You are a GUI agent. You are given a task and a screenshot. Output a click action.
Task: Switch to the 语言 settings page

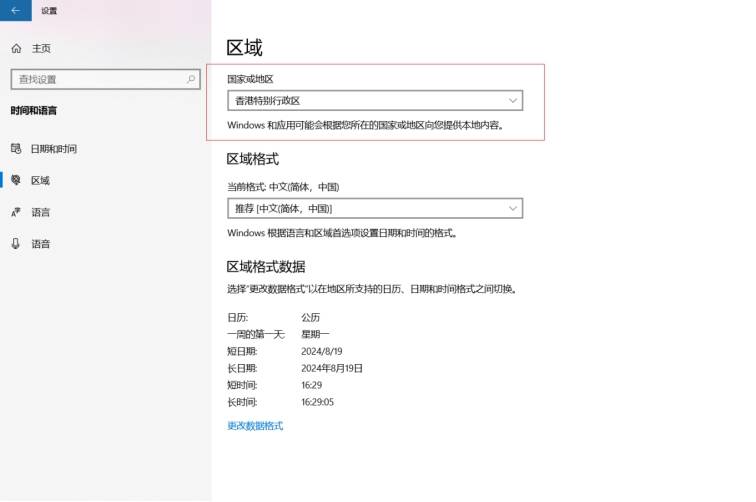(40, 212)
